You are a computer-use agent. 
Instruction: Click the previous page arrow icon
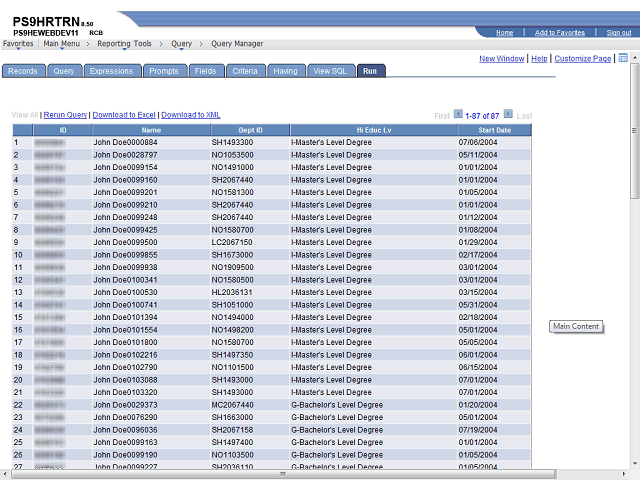pos(458,114)
